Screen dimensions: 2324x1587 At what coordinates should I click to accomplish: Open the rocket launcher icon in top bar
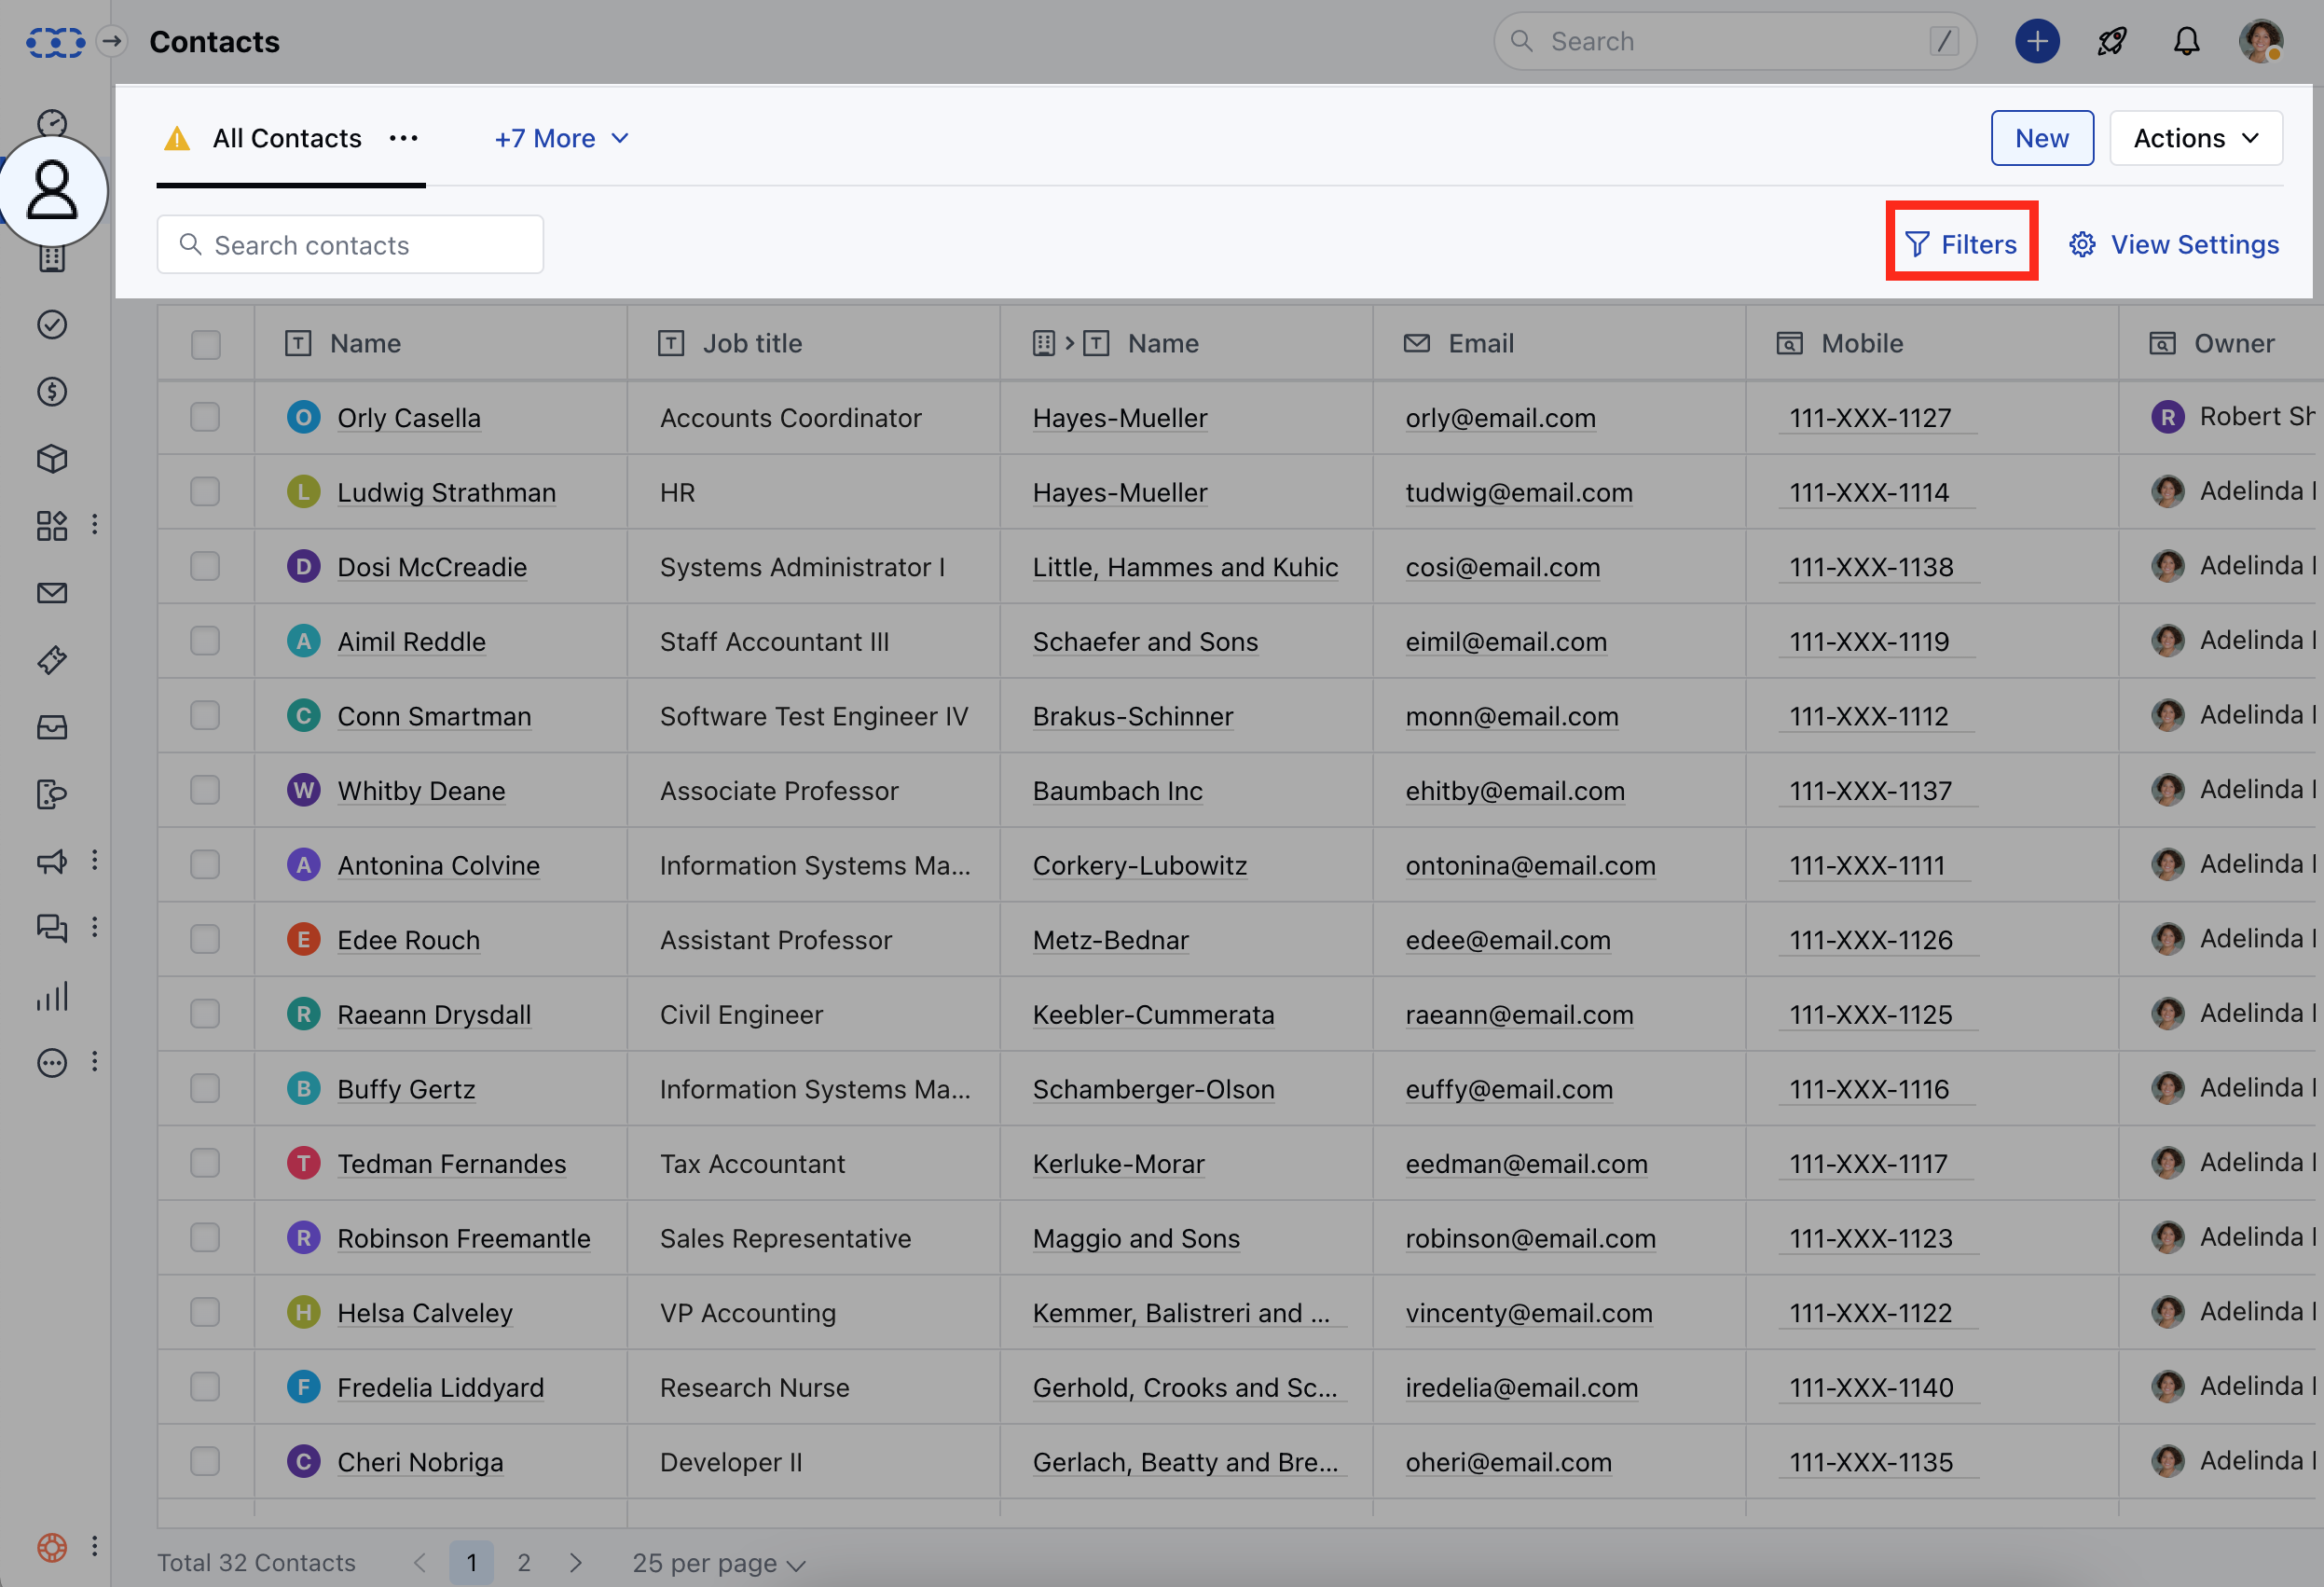(2112, 41)
